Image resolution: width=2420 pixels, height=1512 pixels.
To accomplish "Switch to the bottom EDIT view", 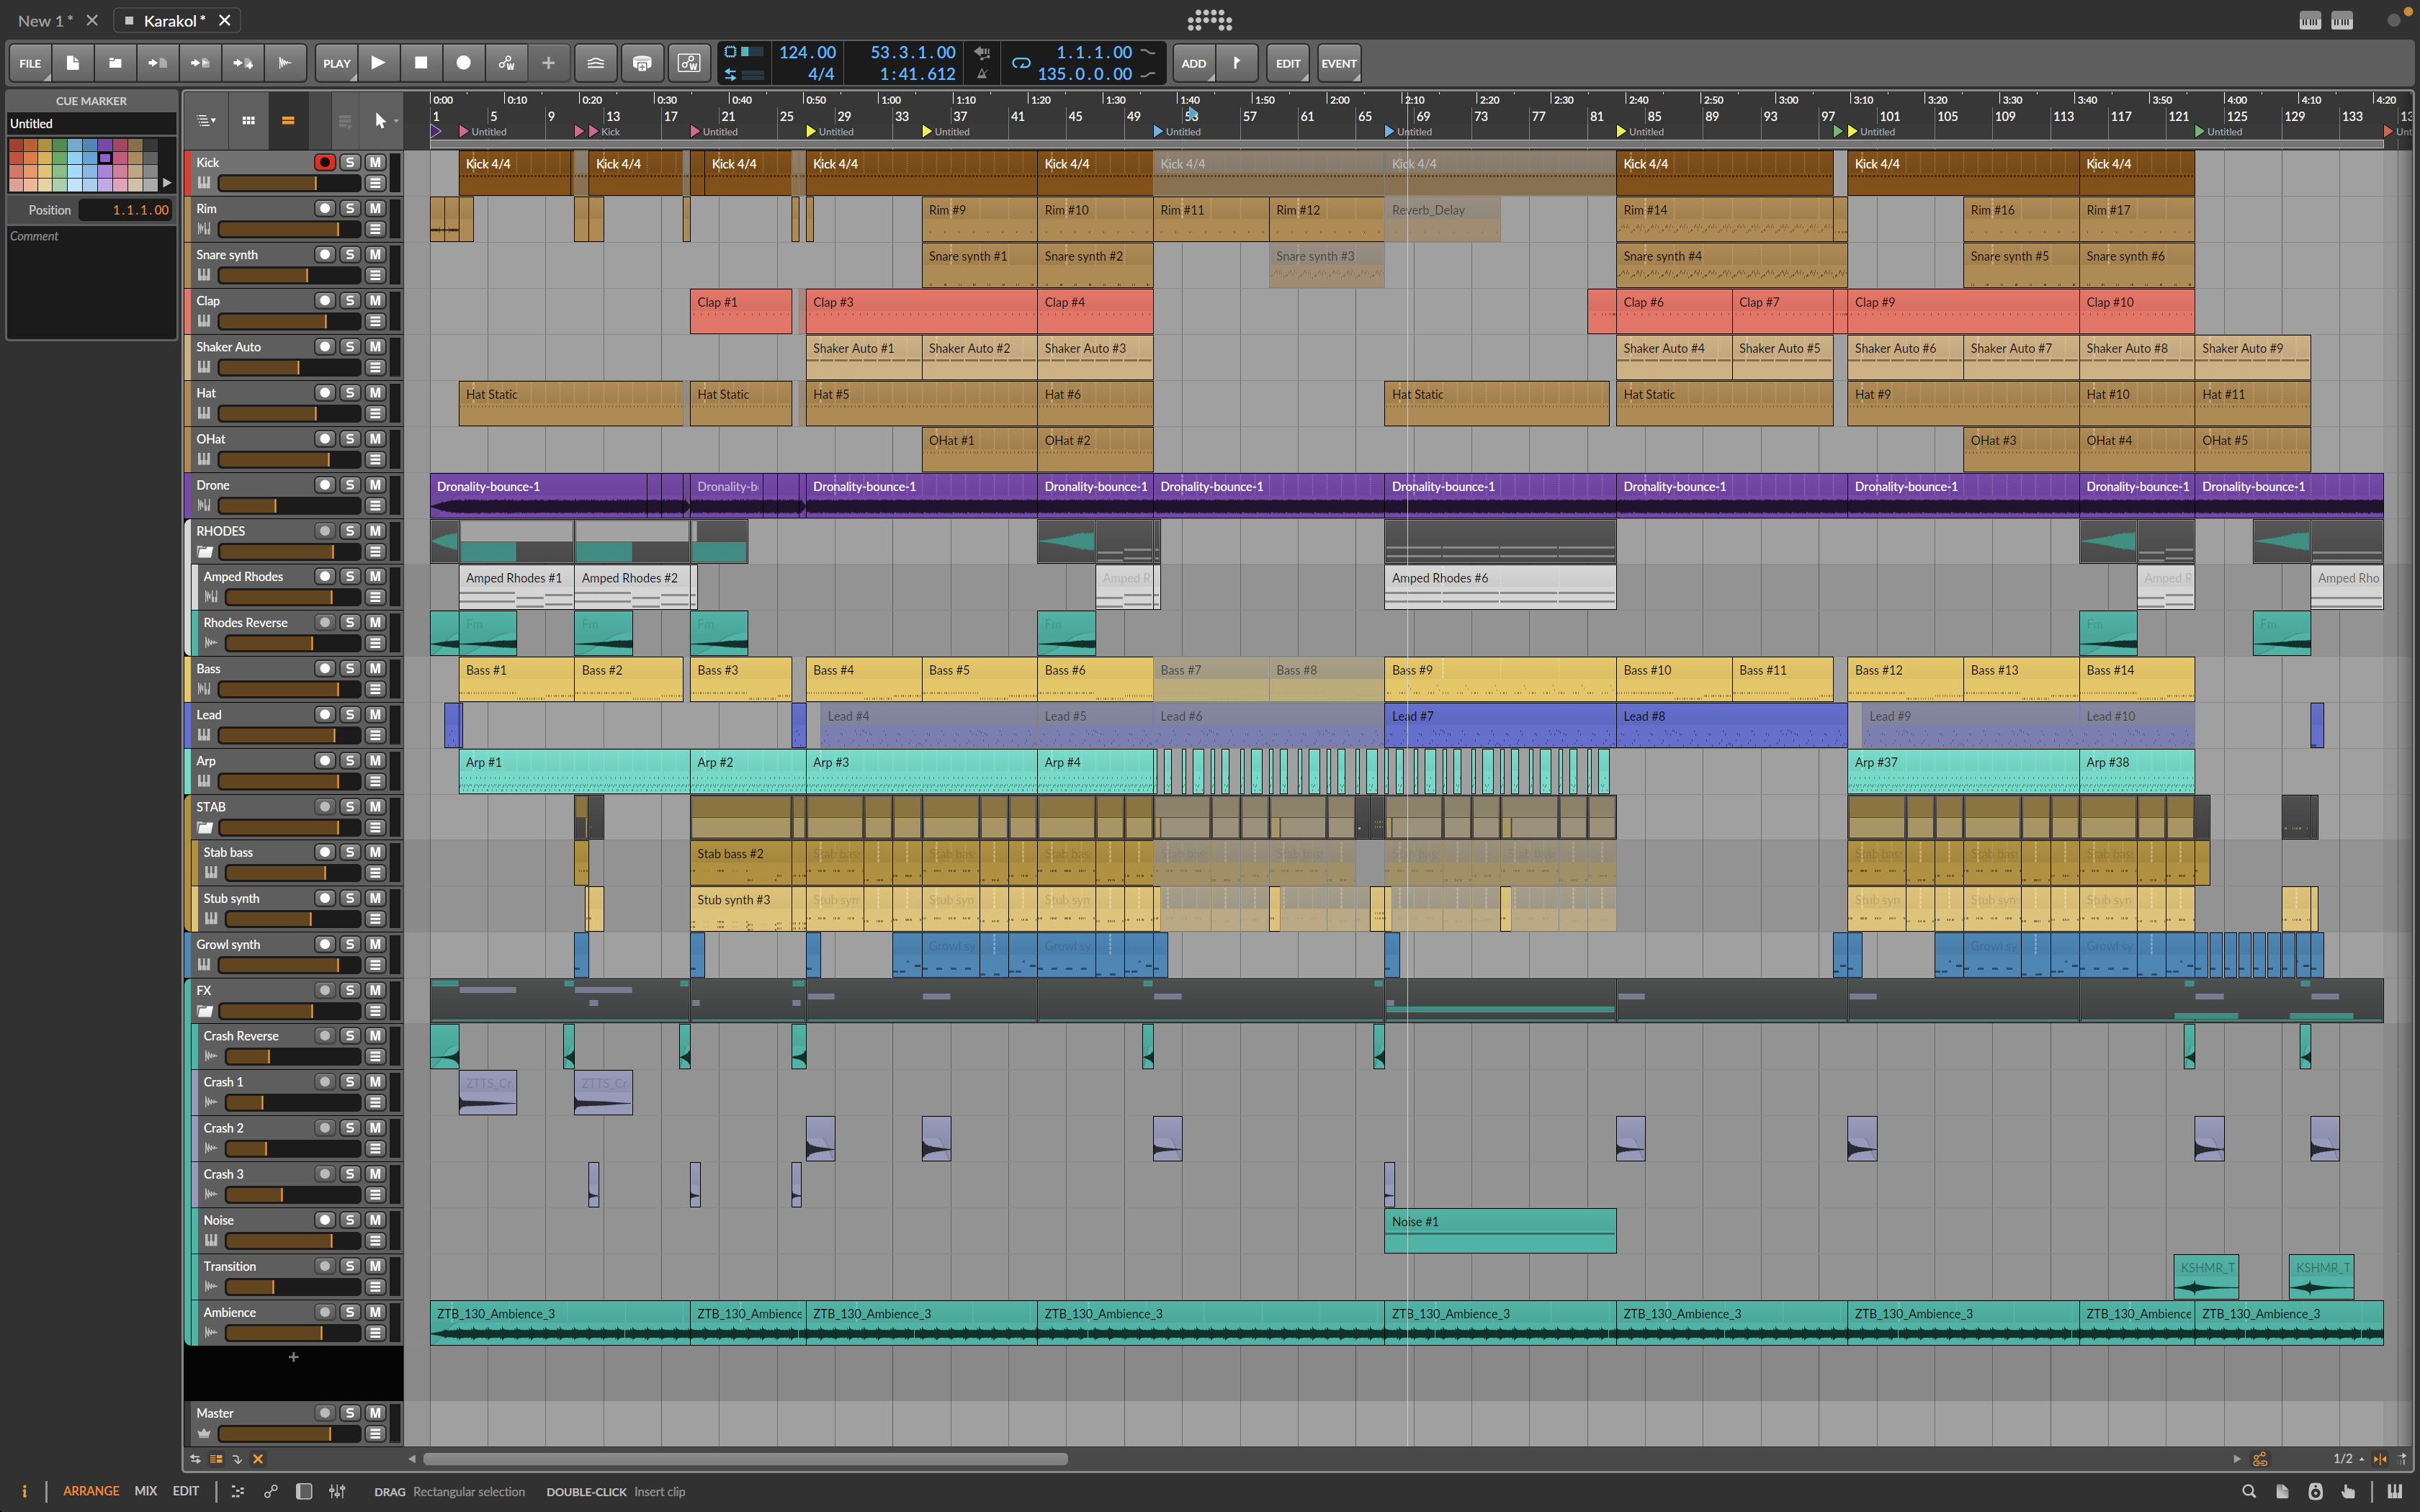I will (x=186, y=1491).
